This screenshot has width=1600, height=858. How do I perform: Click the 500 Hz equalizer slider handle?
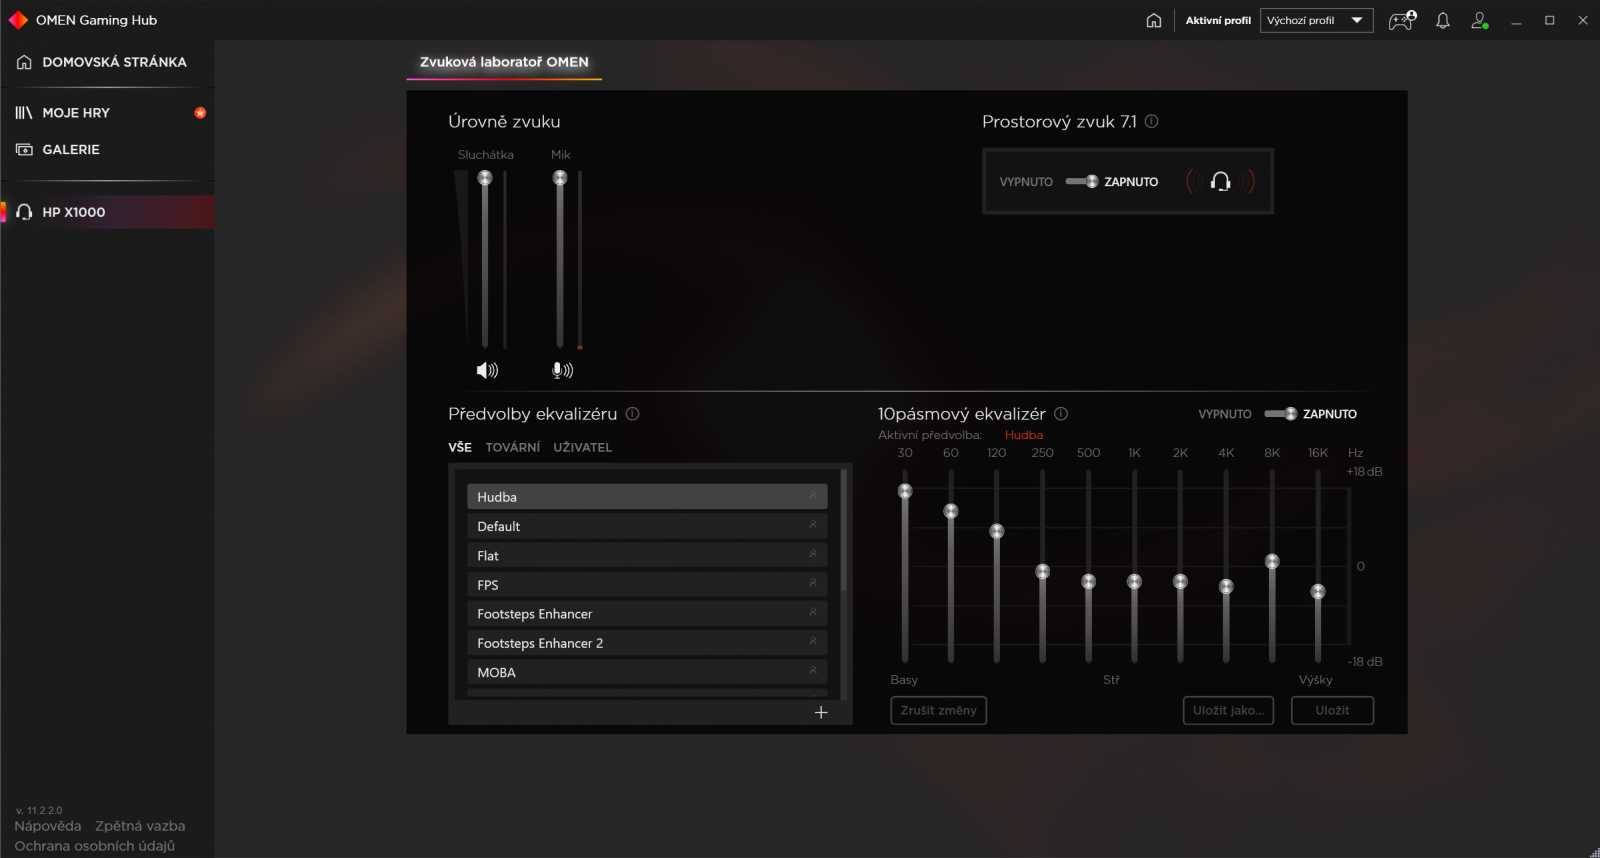(x=1089, y=581)
